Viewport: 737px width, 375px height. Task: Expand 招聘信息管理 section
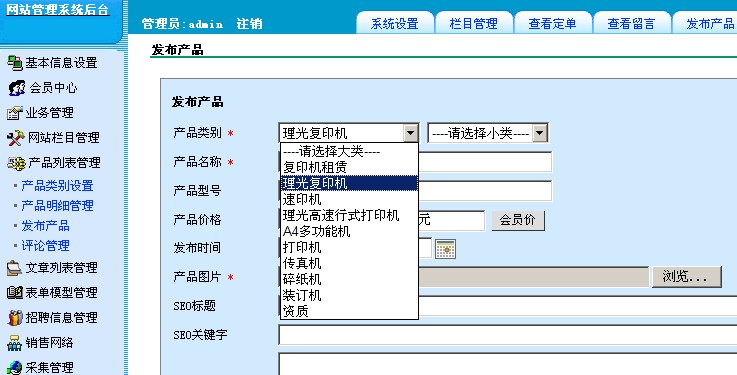point(62,318)
